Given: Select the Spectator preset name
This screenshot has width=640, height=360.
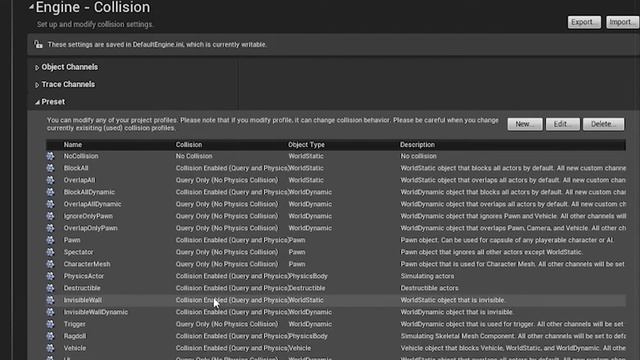Looking at the screenshot, I should [78, 252].
